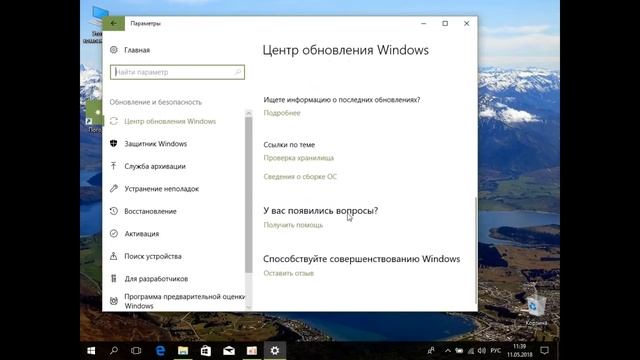
Task: Open Защитник Windows section
Action: [156, 144]
